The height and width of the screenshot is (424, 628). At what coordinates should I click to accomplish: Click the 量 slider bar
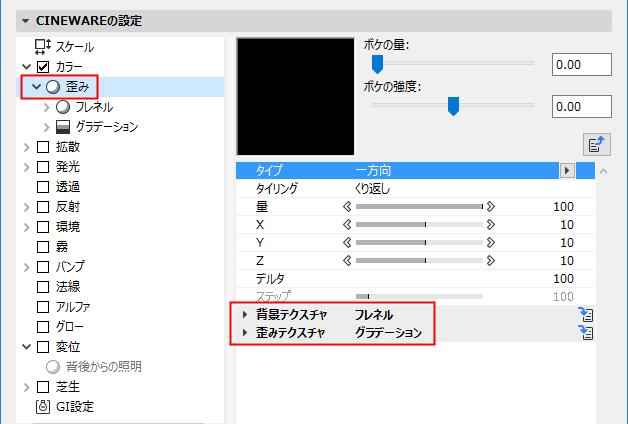coord(419,207)
